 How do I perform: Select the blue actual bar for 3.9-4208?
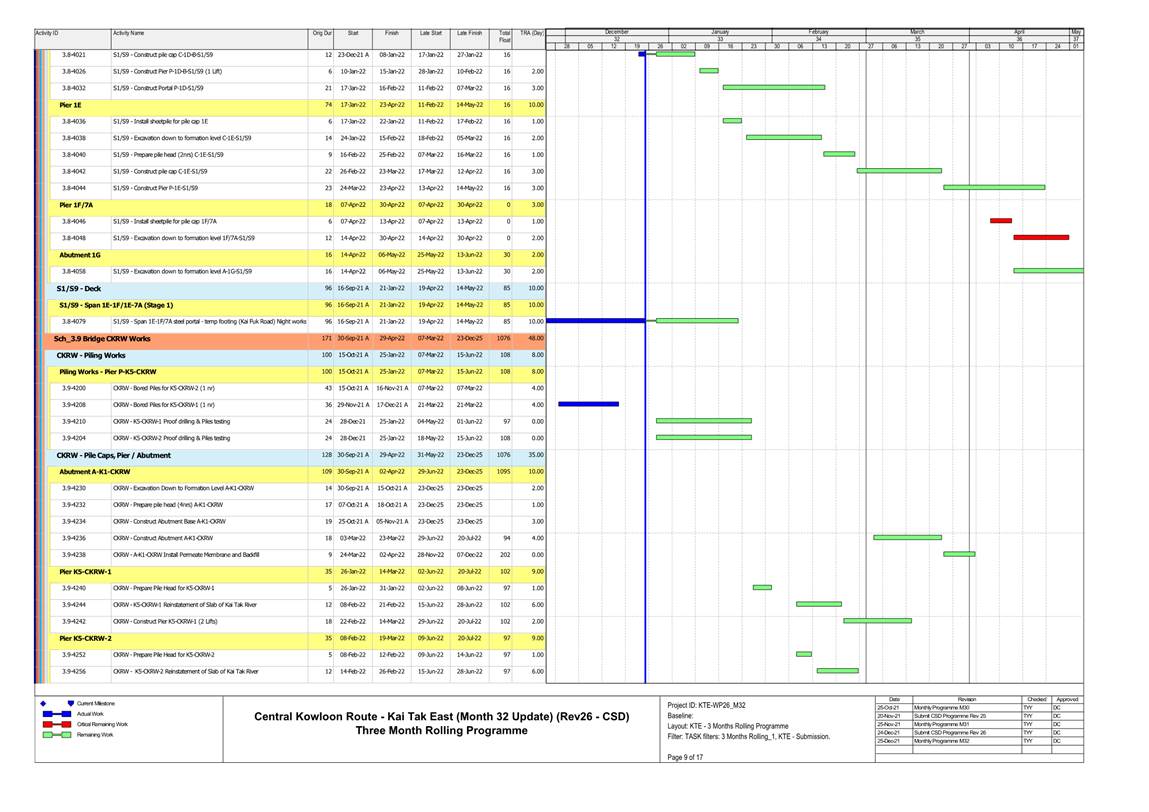[588, 404]
